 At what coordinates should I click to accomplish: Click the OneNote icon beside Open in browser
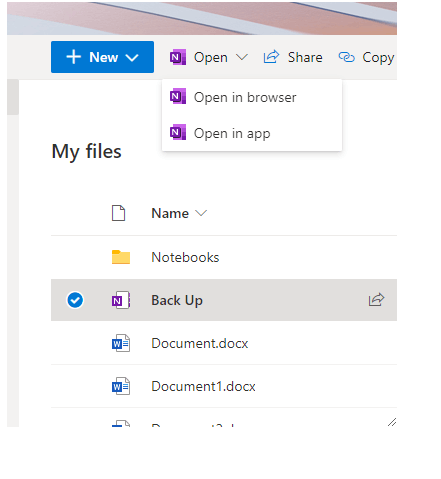178,97
